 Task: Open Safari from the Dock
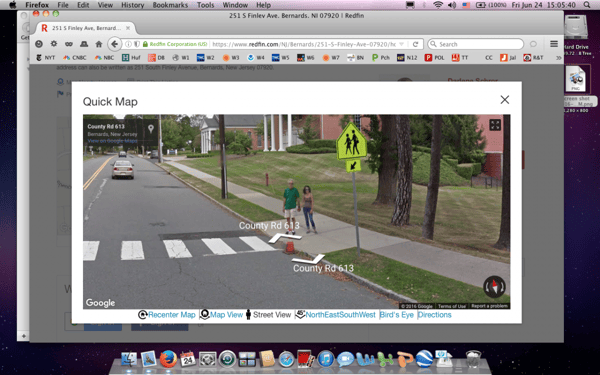pos(286,359)
